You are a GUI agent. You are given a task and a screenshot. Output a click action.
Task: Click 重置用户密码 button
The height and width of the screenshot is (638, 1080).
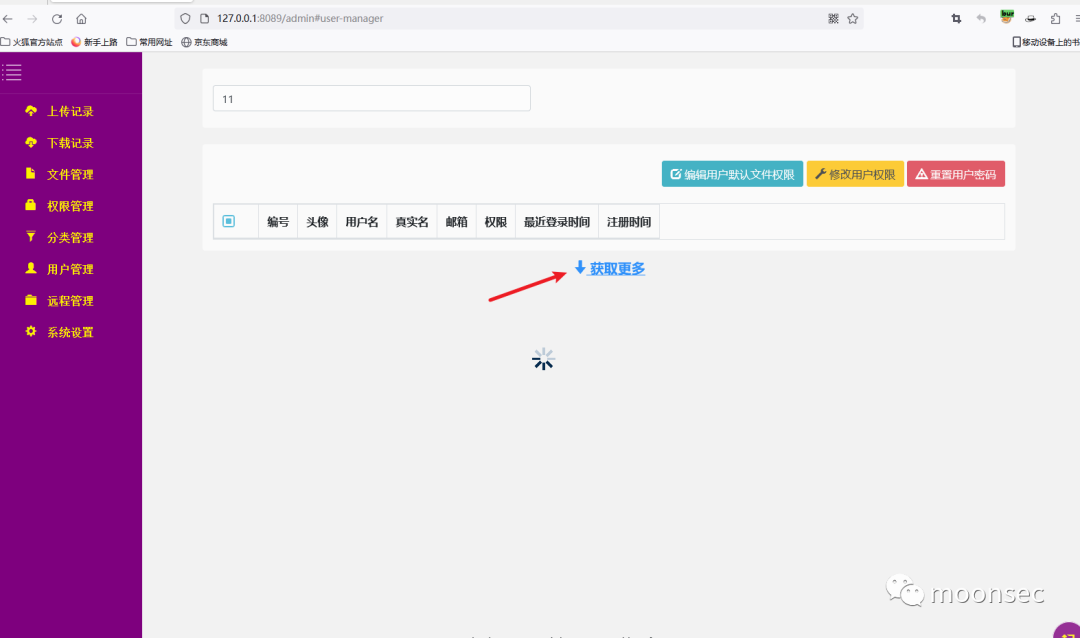955,174
